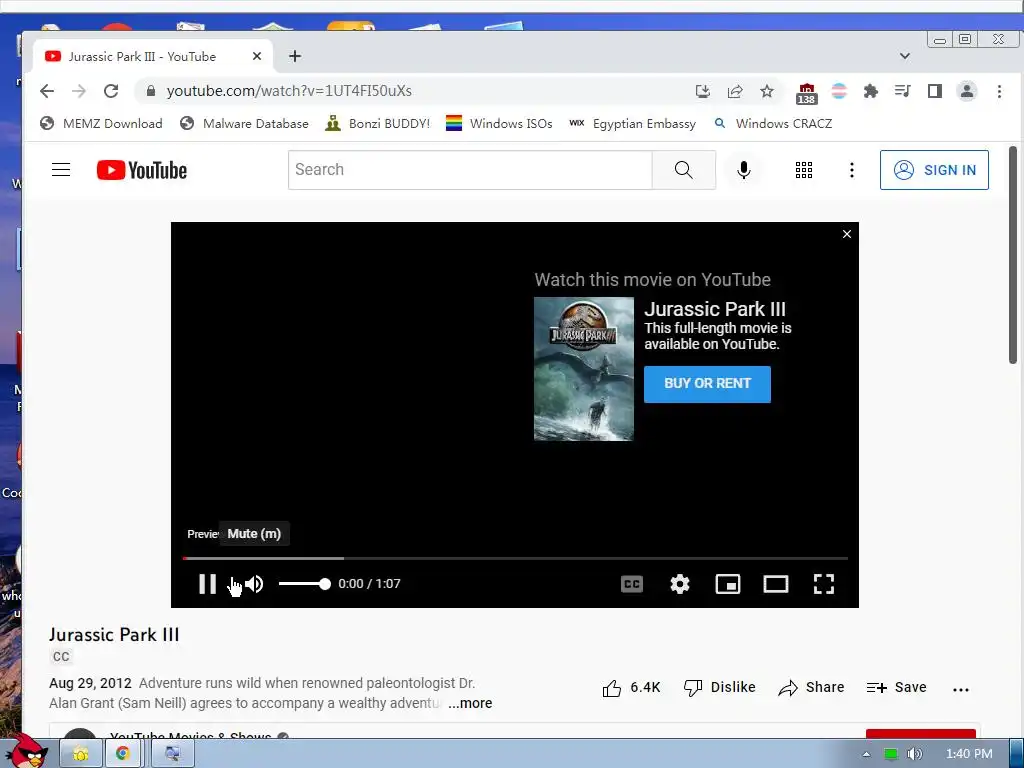Screen dimensions: 1024x768
Task: Open the Jurassic Park III poster thumbnail
Action: pyautogui.click(x=584, y=369)
